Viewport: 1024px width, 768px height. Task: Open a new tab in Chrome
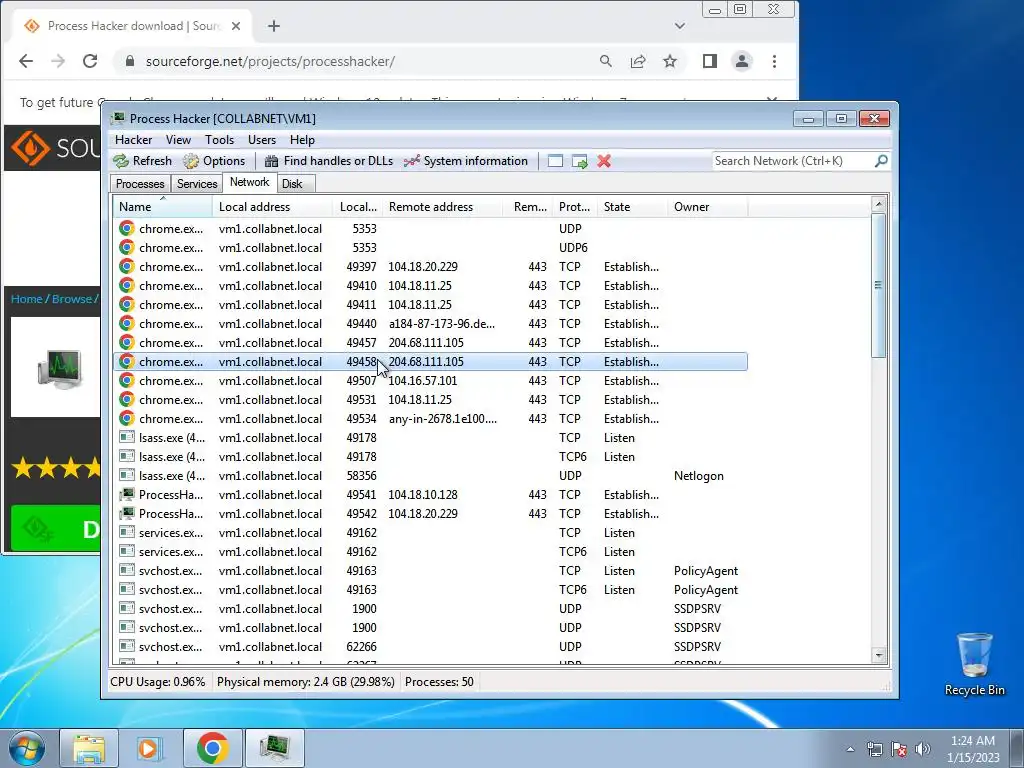click(274, 26)
